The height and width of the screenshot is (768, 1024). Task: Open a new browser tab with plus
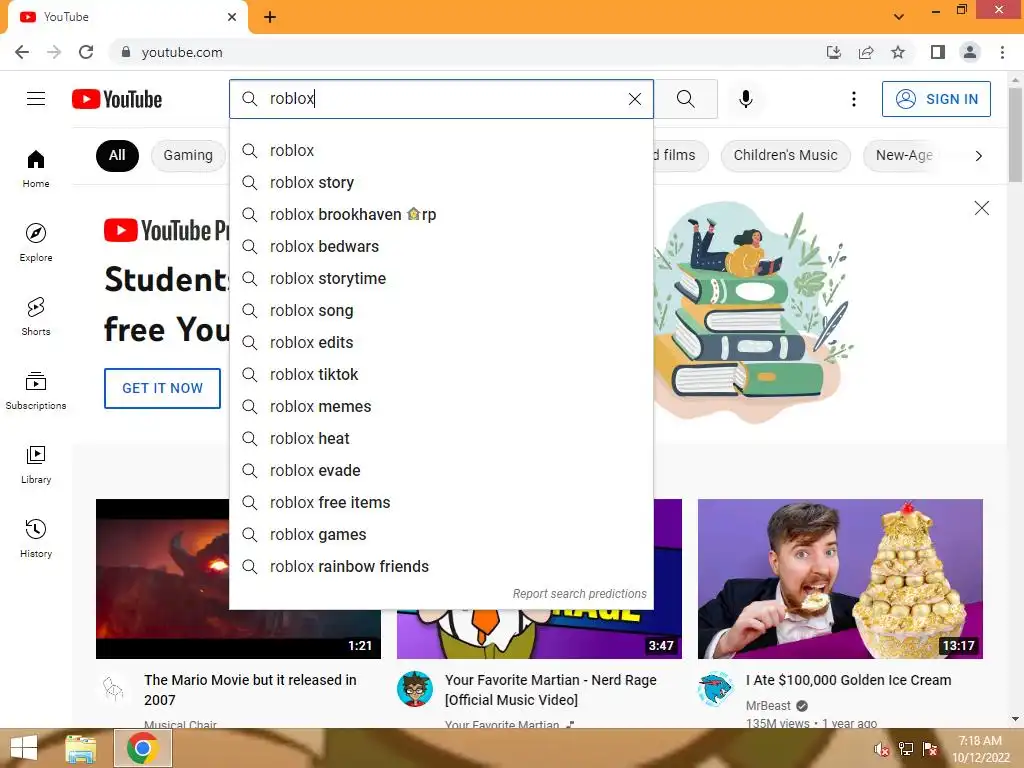[x=270, y=17]
